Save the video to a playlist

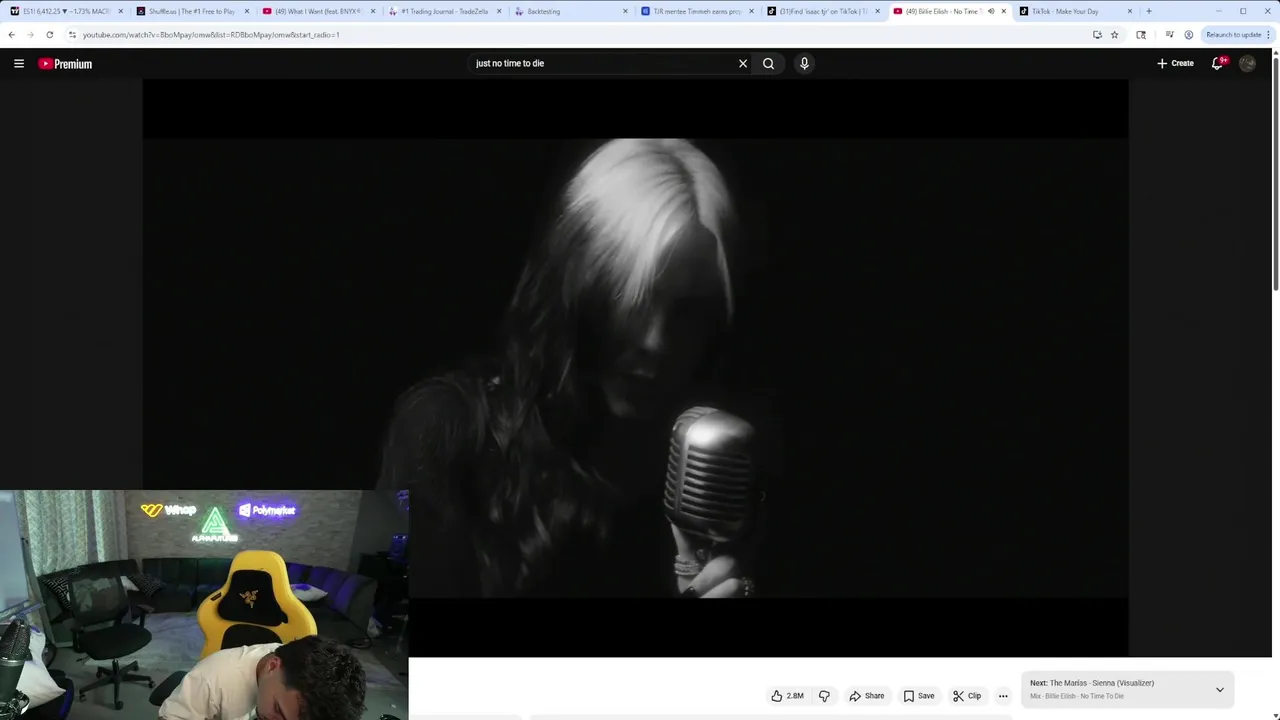click(x=918, y=696)
